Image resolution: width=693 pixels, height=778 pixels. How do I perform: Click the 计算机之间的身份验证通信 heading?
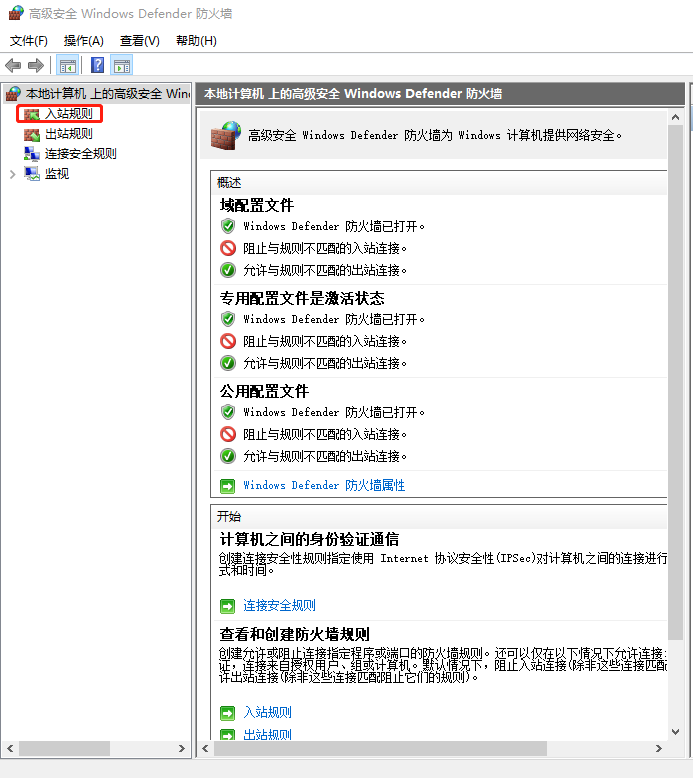tap(309, 539)
